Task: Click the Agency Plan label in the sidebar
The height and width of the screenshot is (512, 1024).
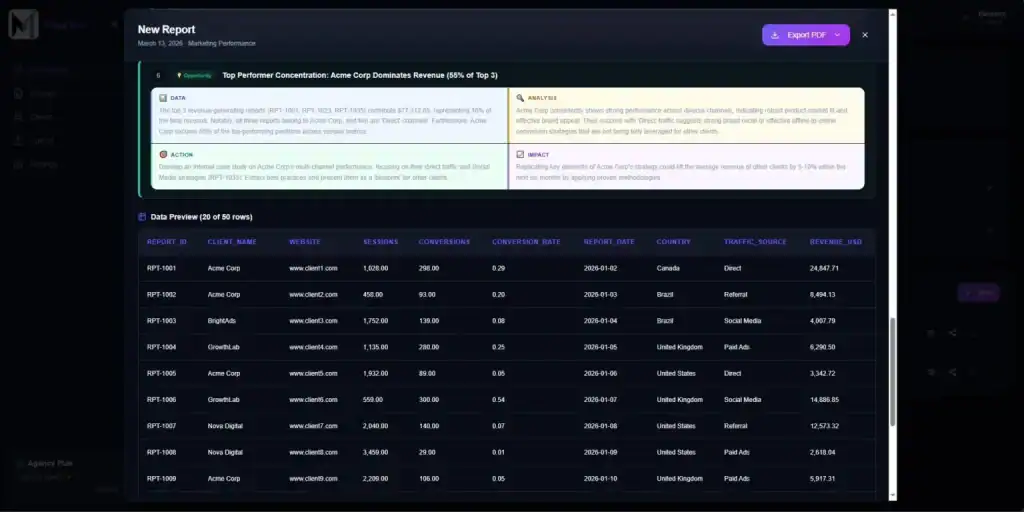Action: point(50,463)
